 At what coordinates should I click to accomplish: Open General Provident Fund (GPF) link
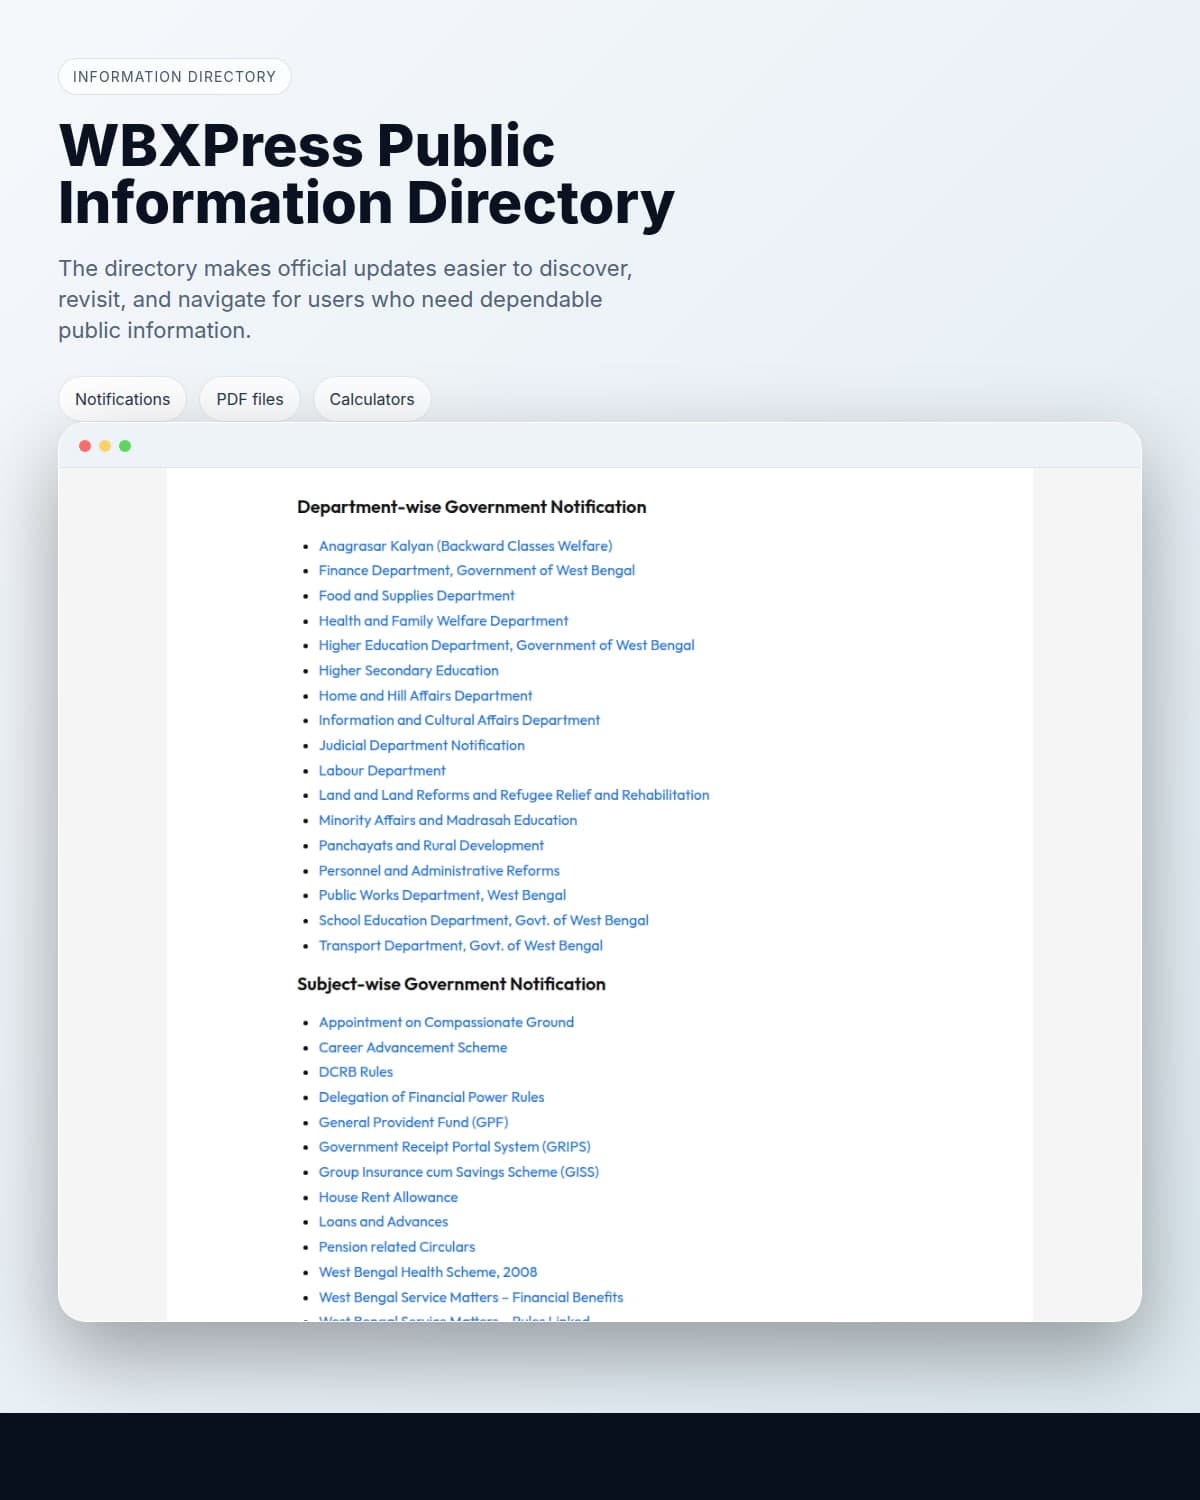tap(413, 1122)
